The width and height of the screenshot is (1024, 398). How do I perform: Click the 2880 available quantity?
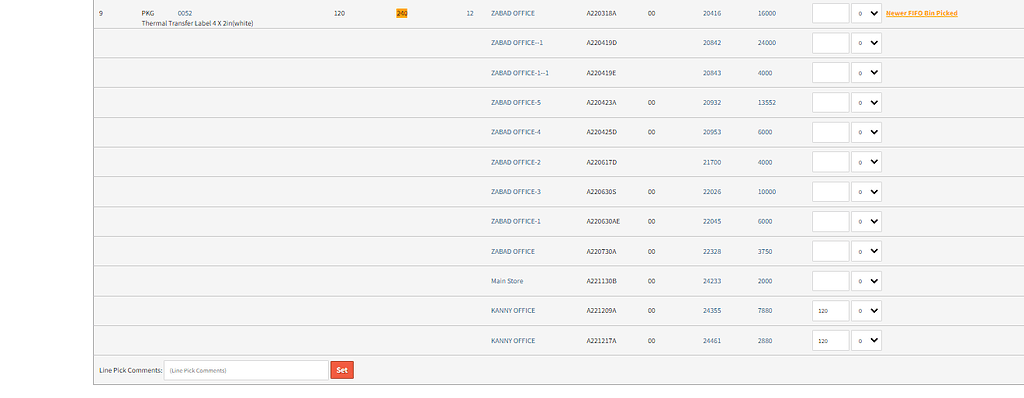(x=765, y=340)
